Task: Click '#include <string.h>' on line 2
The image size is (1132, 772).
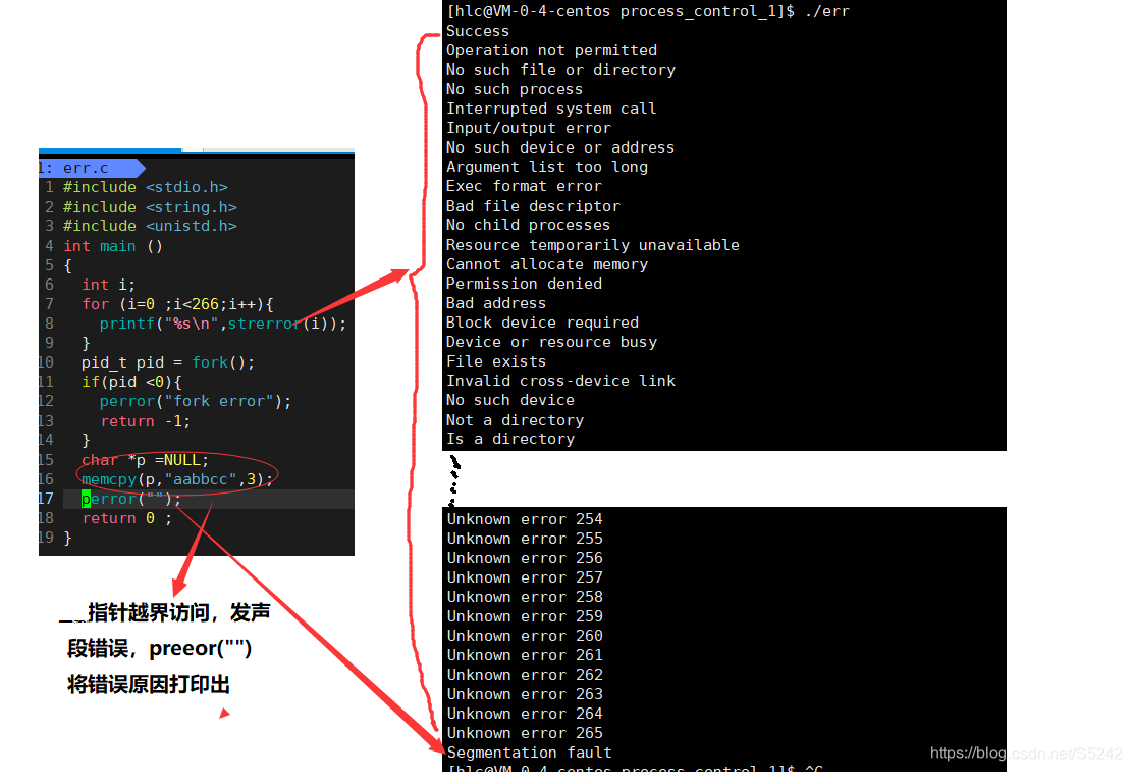Action: click(149, 207)
